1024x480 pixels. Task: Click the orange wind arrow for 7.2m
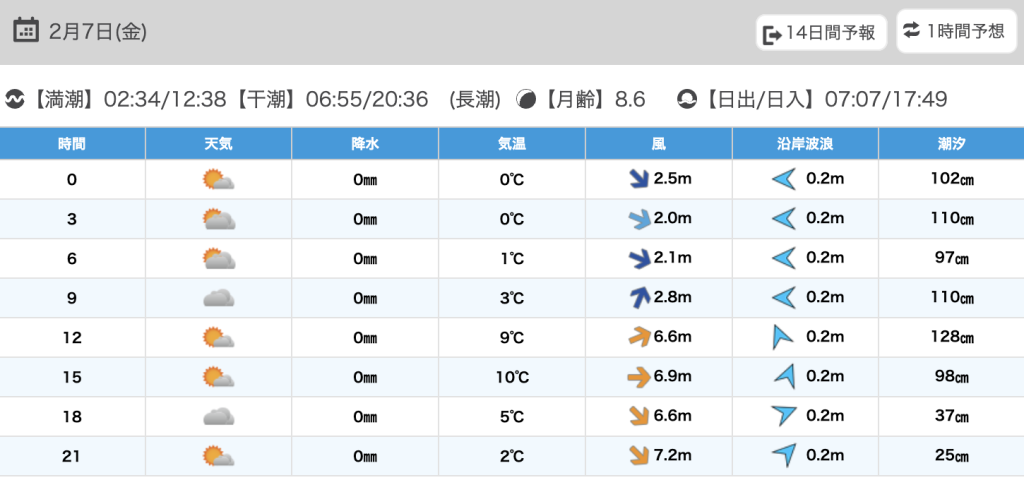(x=637, y=456)
